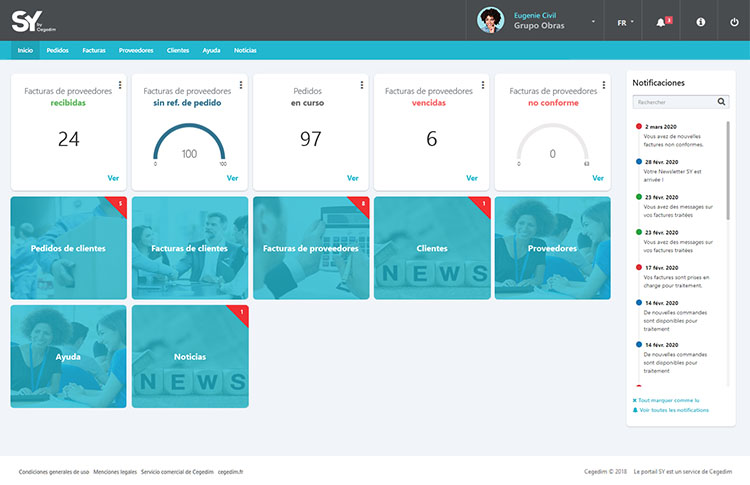The height and width of the screenshot is (485, 750).
Task: Focus the Rechercher notifications search field
Action: [672, 101]
